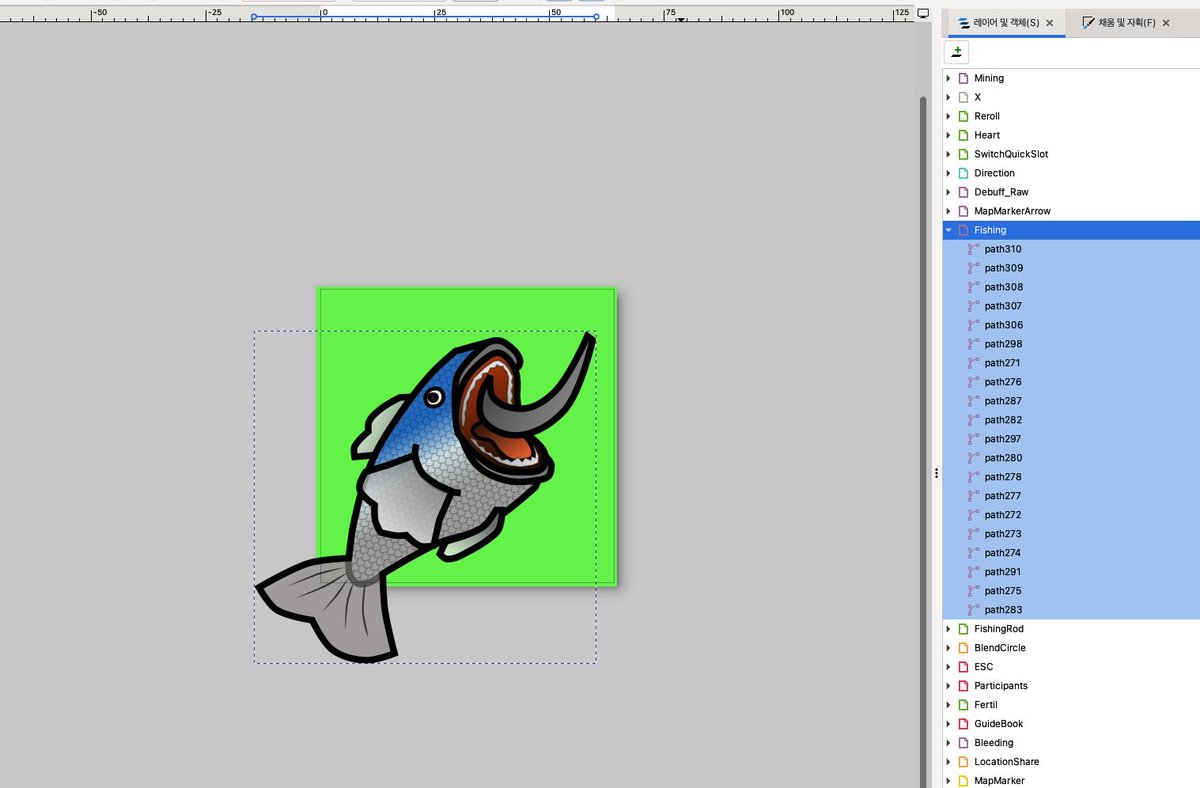Expand the SwitchQuickSlot layer
1200x788 pixels.
coord(948,154)
